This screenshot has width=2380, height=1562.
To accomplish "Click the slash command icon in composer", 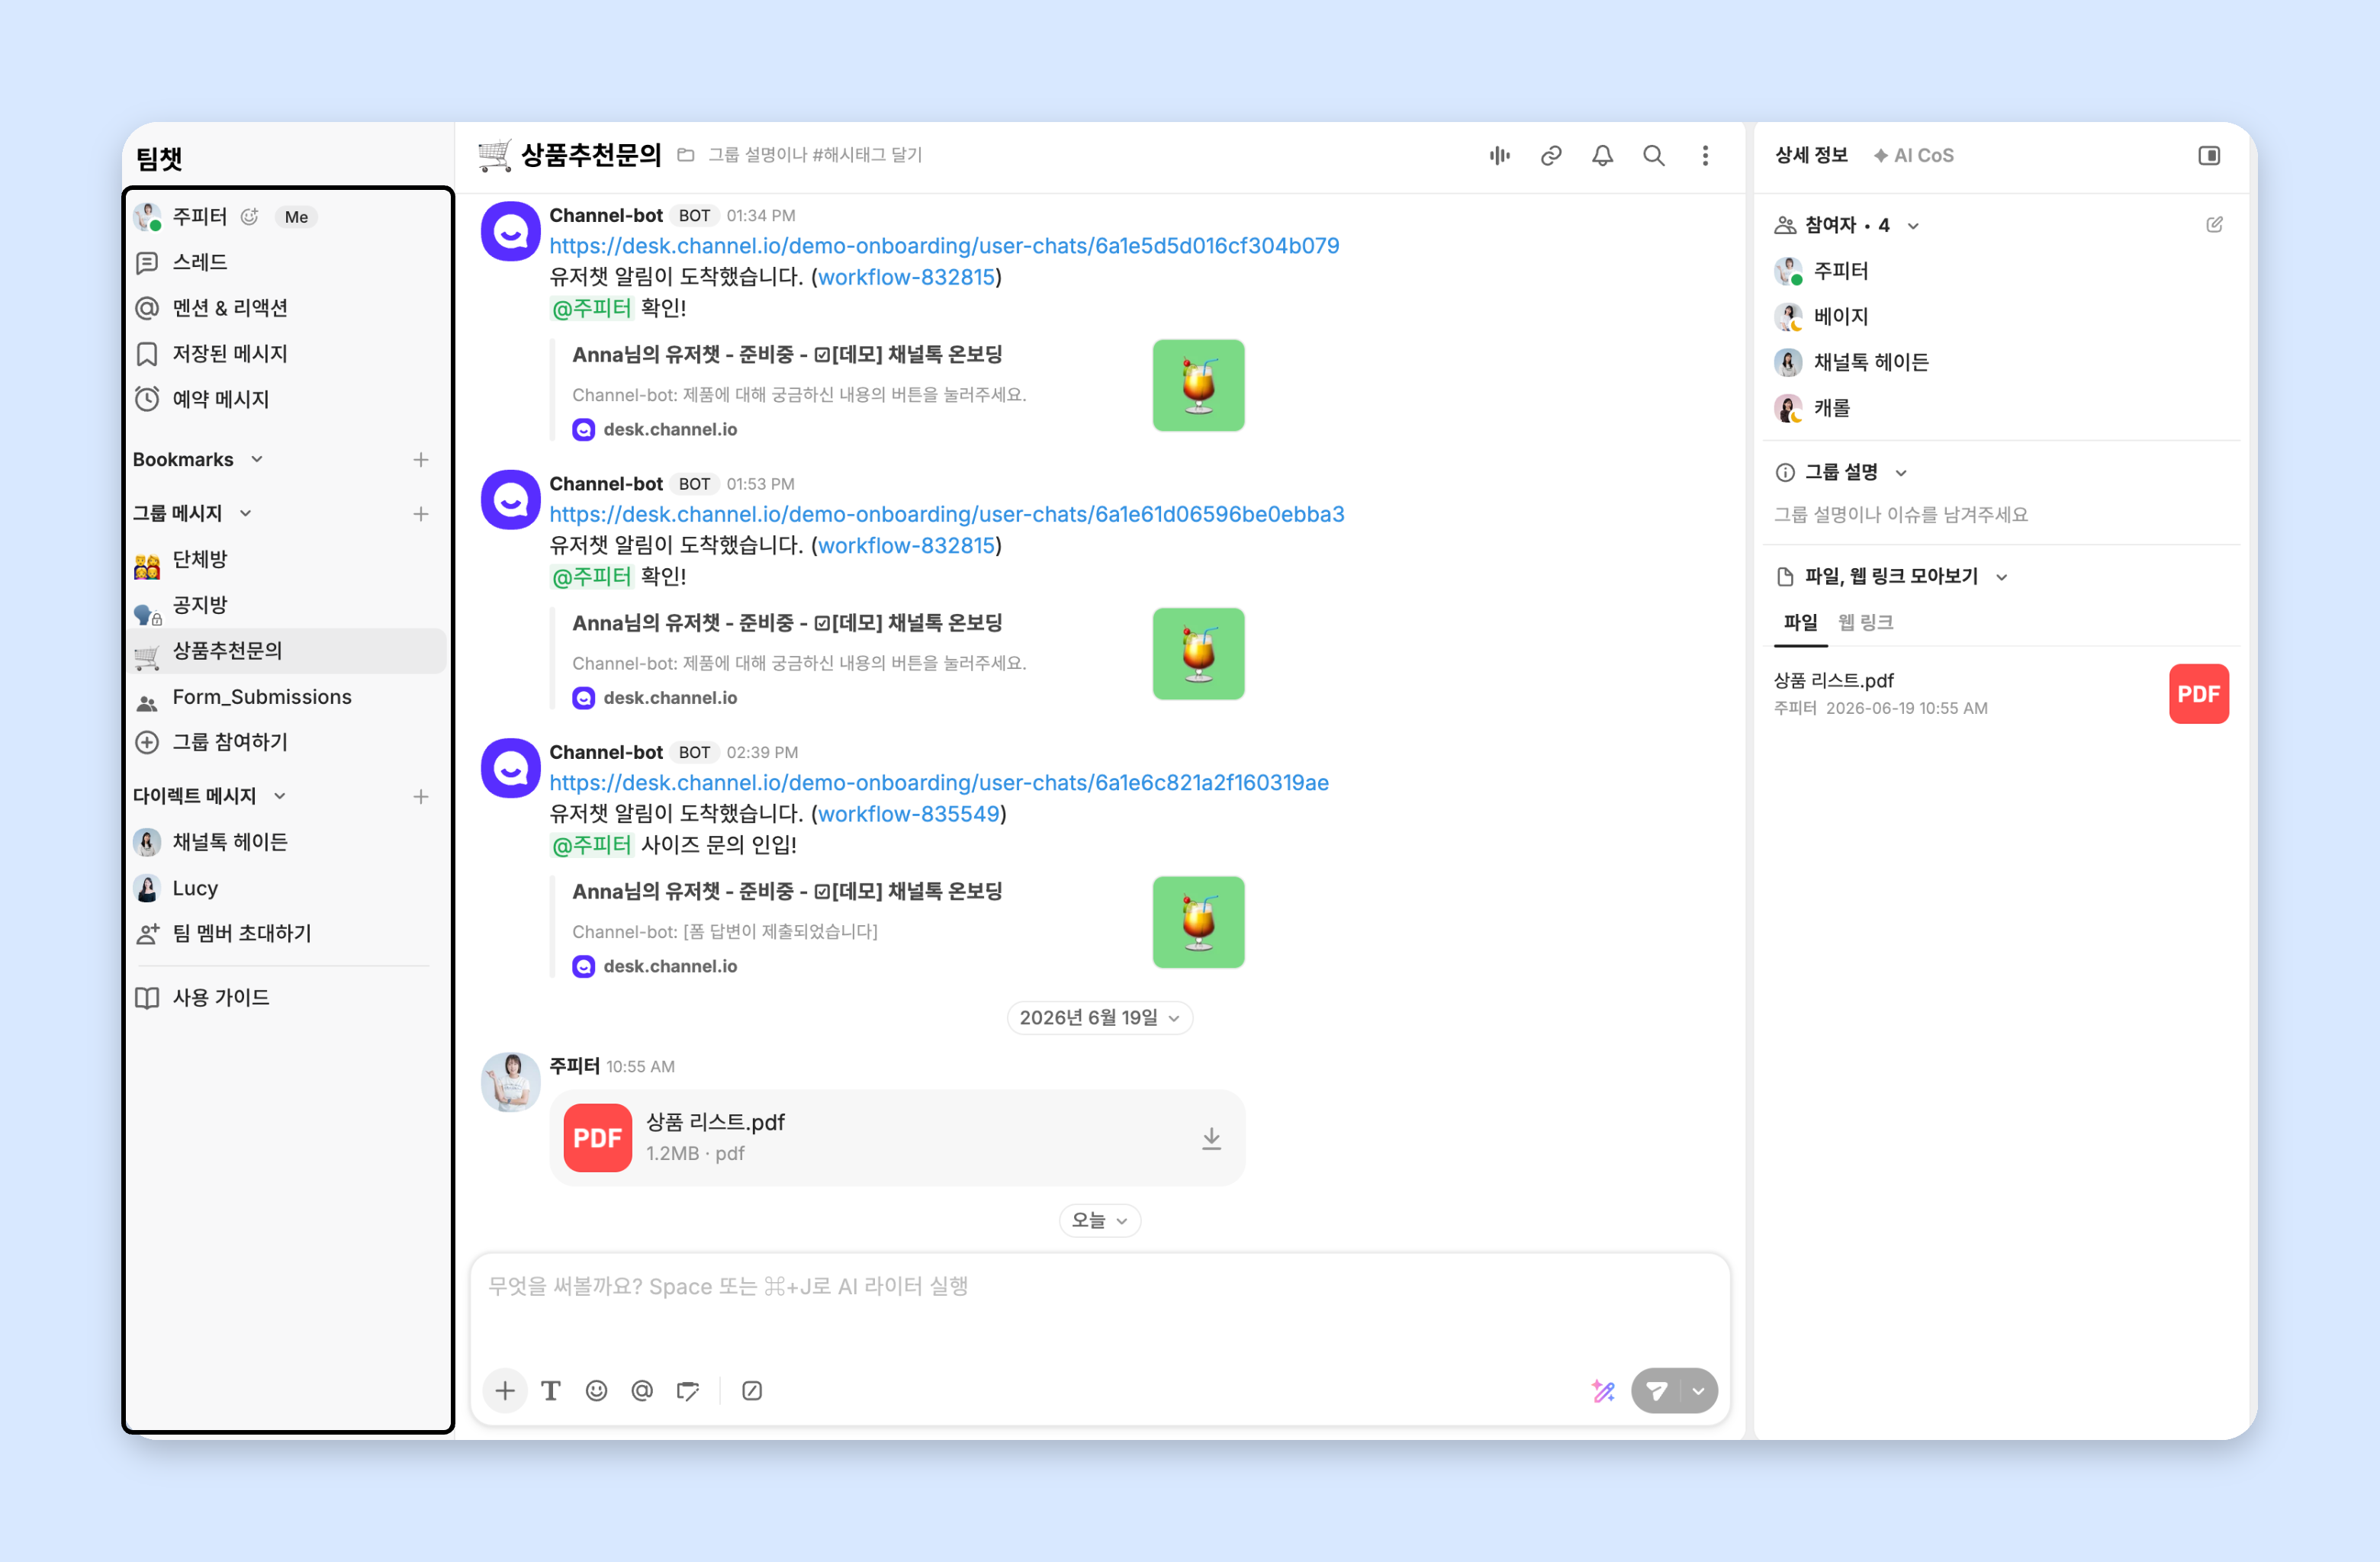I will (752, 1391).
